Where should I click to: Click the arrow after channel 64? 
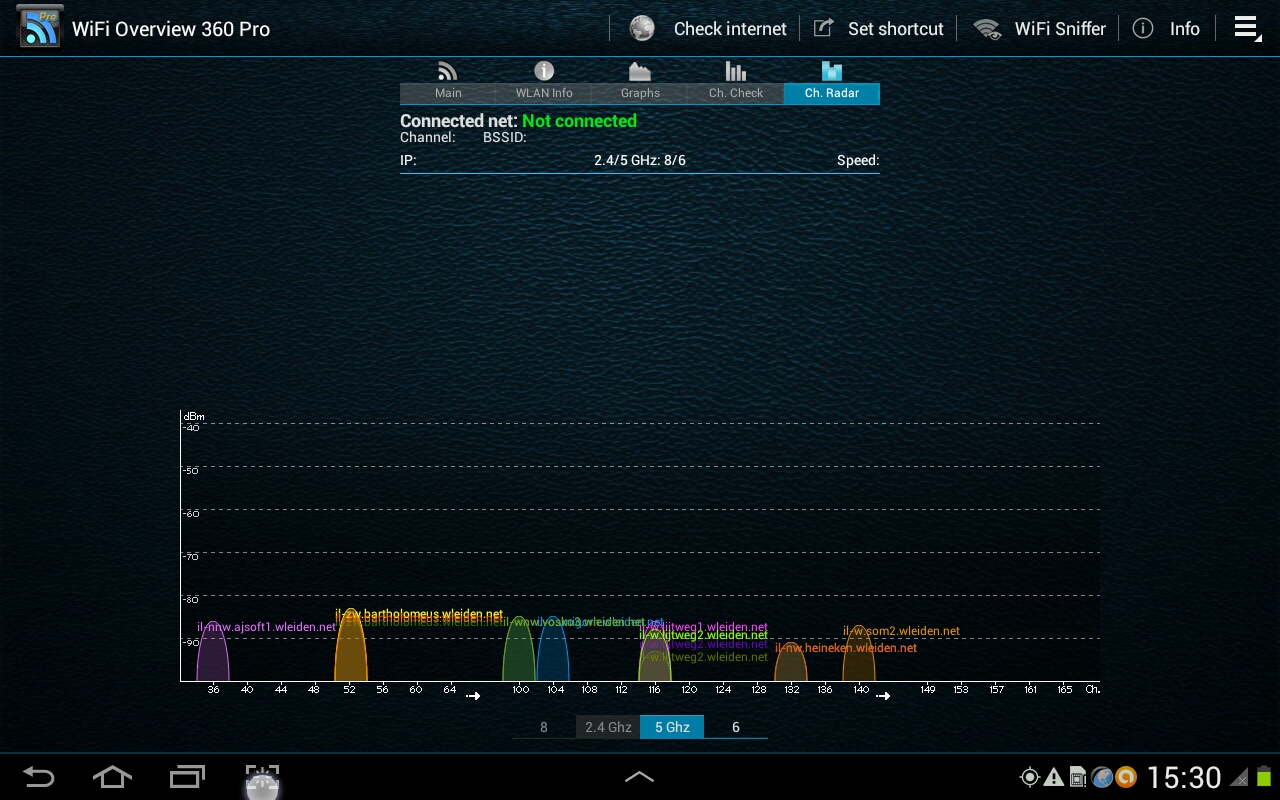click(x=473, y=695)
